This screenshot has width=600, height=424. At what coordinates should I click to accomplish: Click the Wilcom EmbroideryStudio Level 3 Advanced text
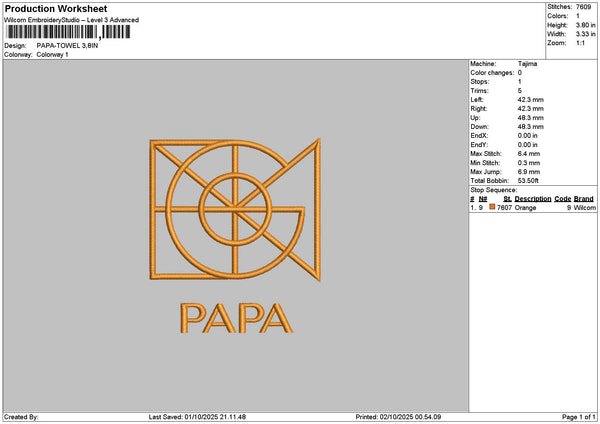(x=72, y=20)
